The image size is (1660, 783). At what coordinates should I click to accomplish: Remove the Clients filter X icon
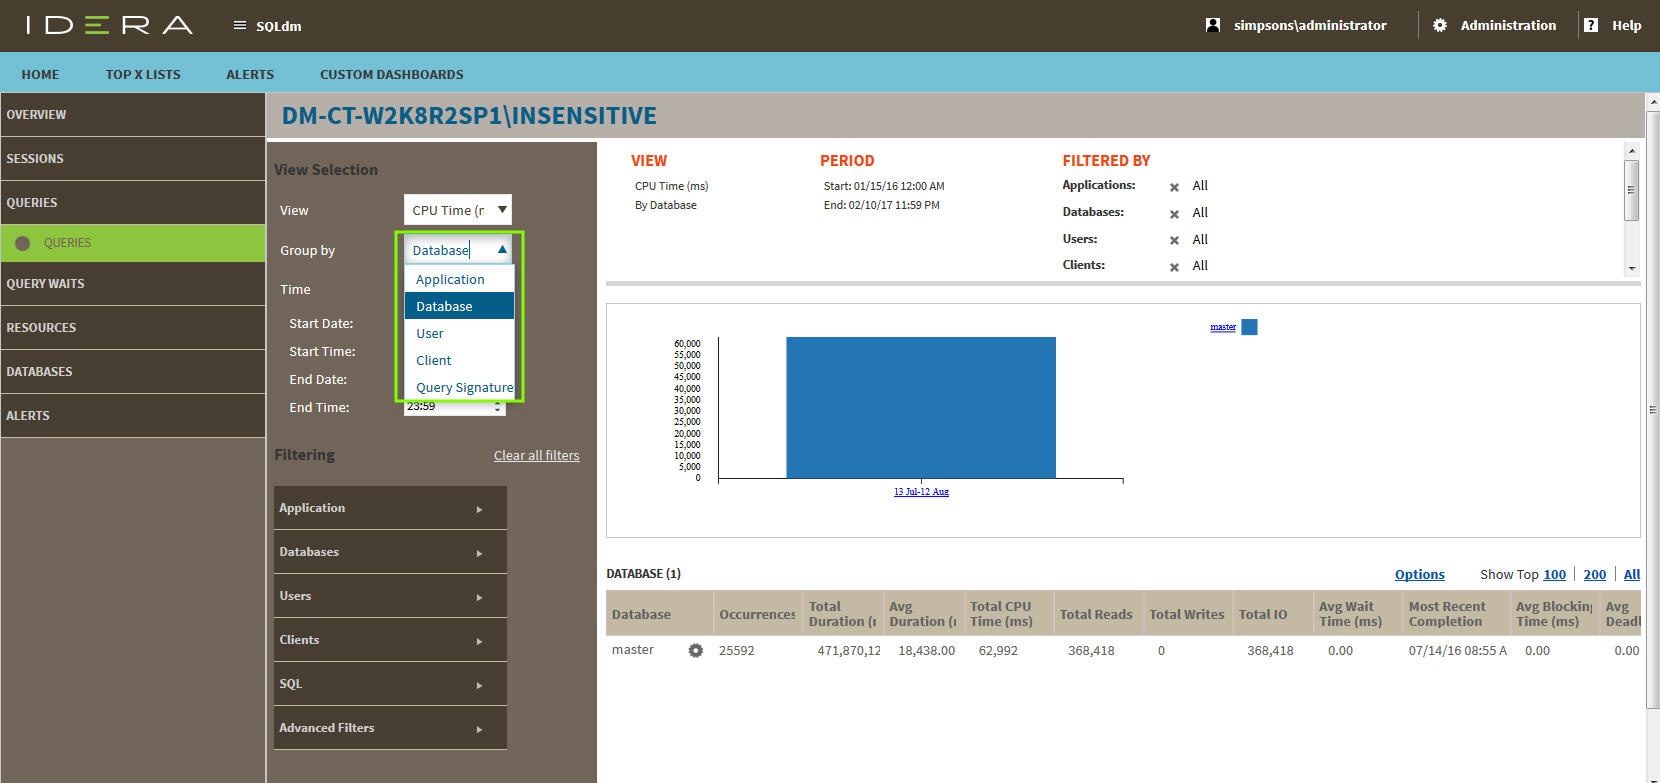click(1174, 266)
